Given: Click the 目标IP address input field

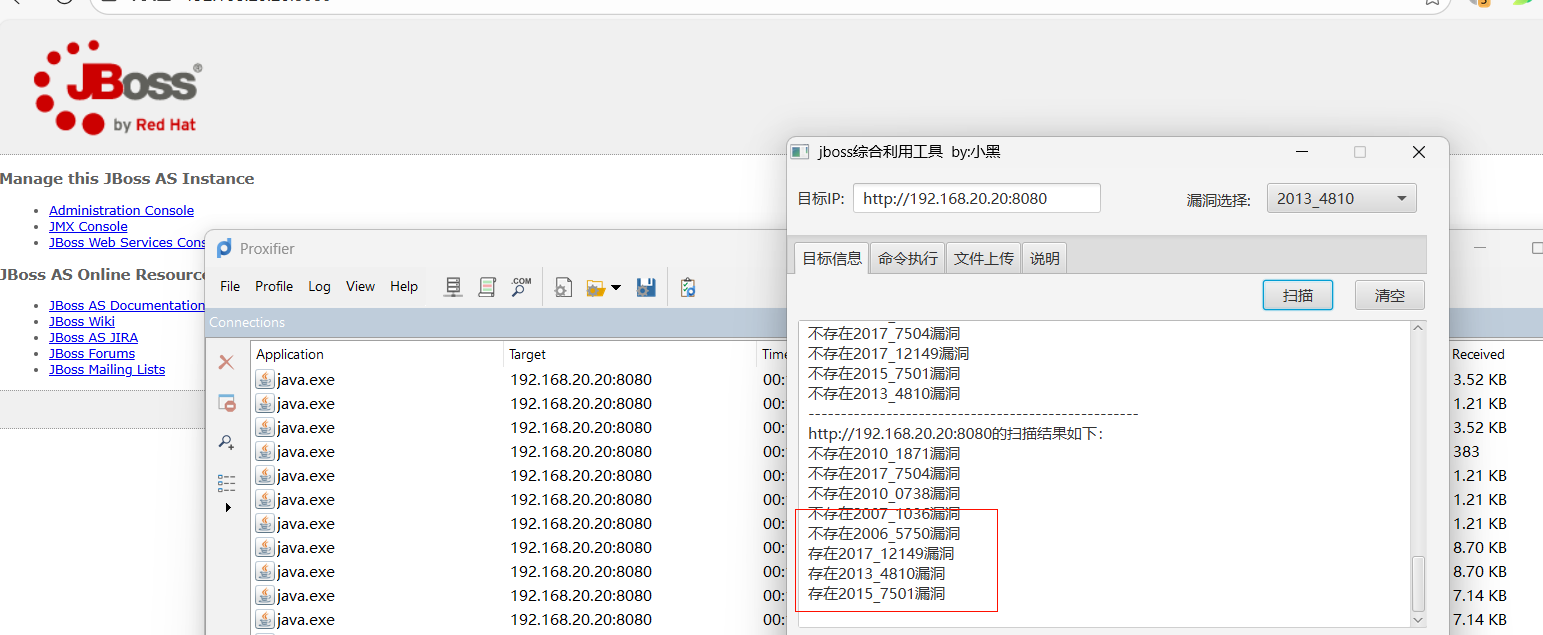Looking at the screenshot, I should click(x=976, y=198).
